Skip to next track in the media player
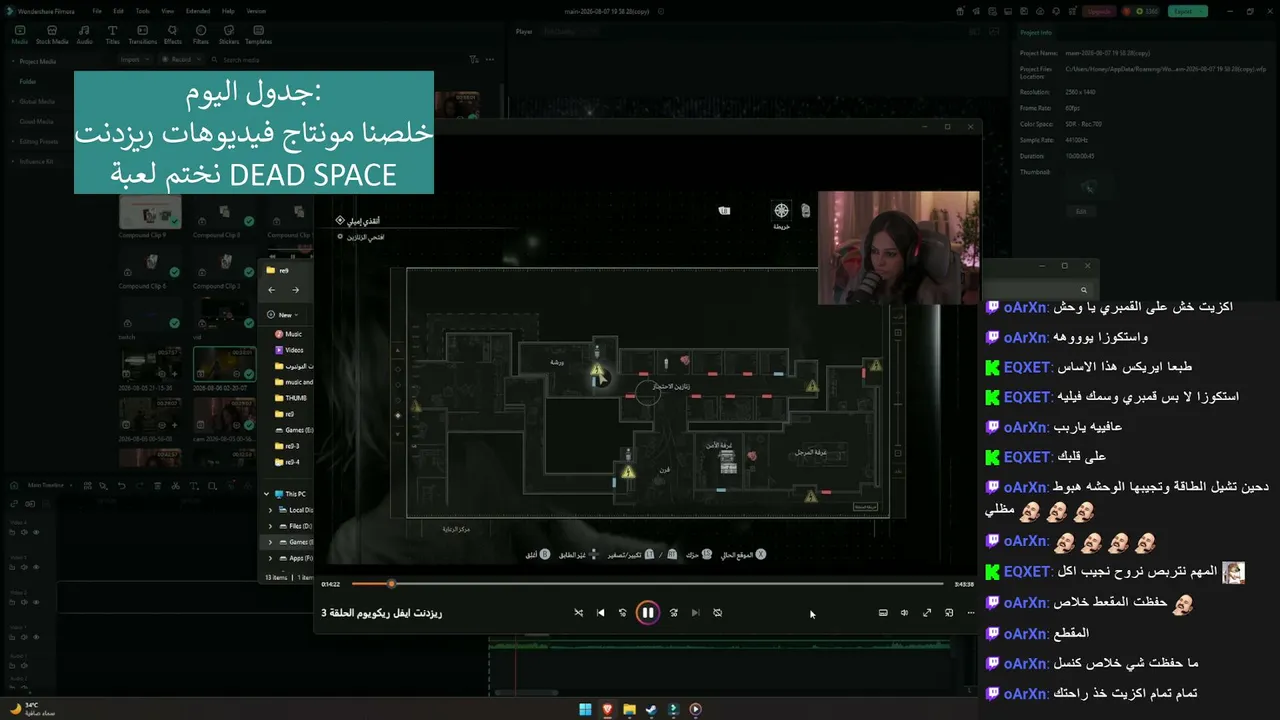This screenshot has height=720, width=1280. [x=695, y=613]
